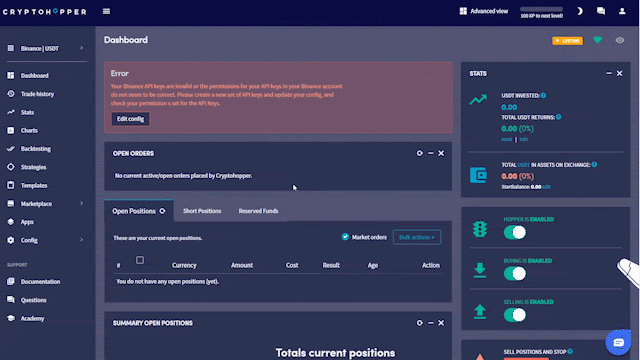Refresh Open Positions tab icon
The height and width of the screenshot is (360, 640).
(162, 211)
